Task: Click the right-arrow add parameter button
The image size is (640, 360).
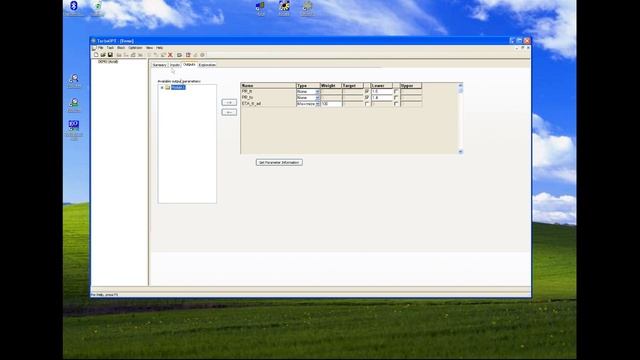Action: pos(229,102)
